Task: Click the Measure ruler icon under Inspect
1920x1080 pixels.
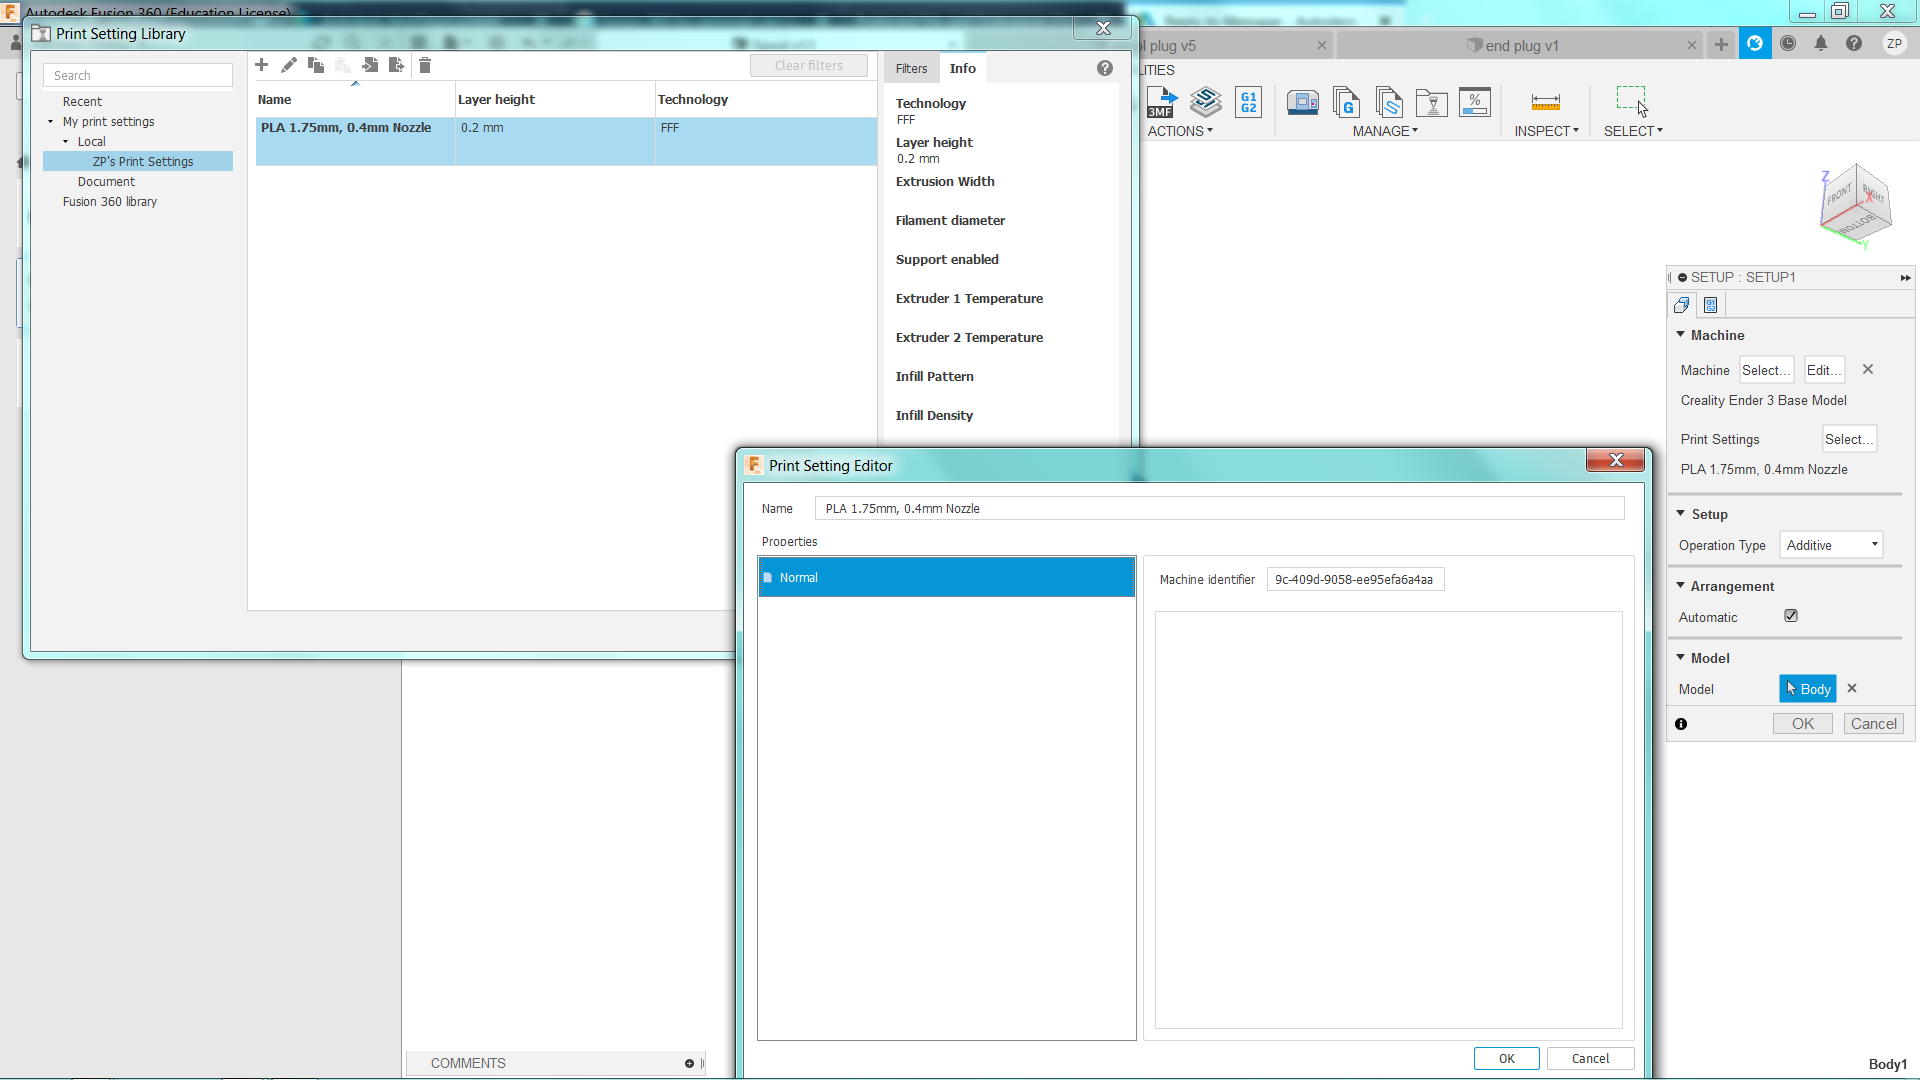Action: (1546, 102)
